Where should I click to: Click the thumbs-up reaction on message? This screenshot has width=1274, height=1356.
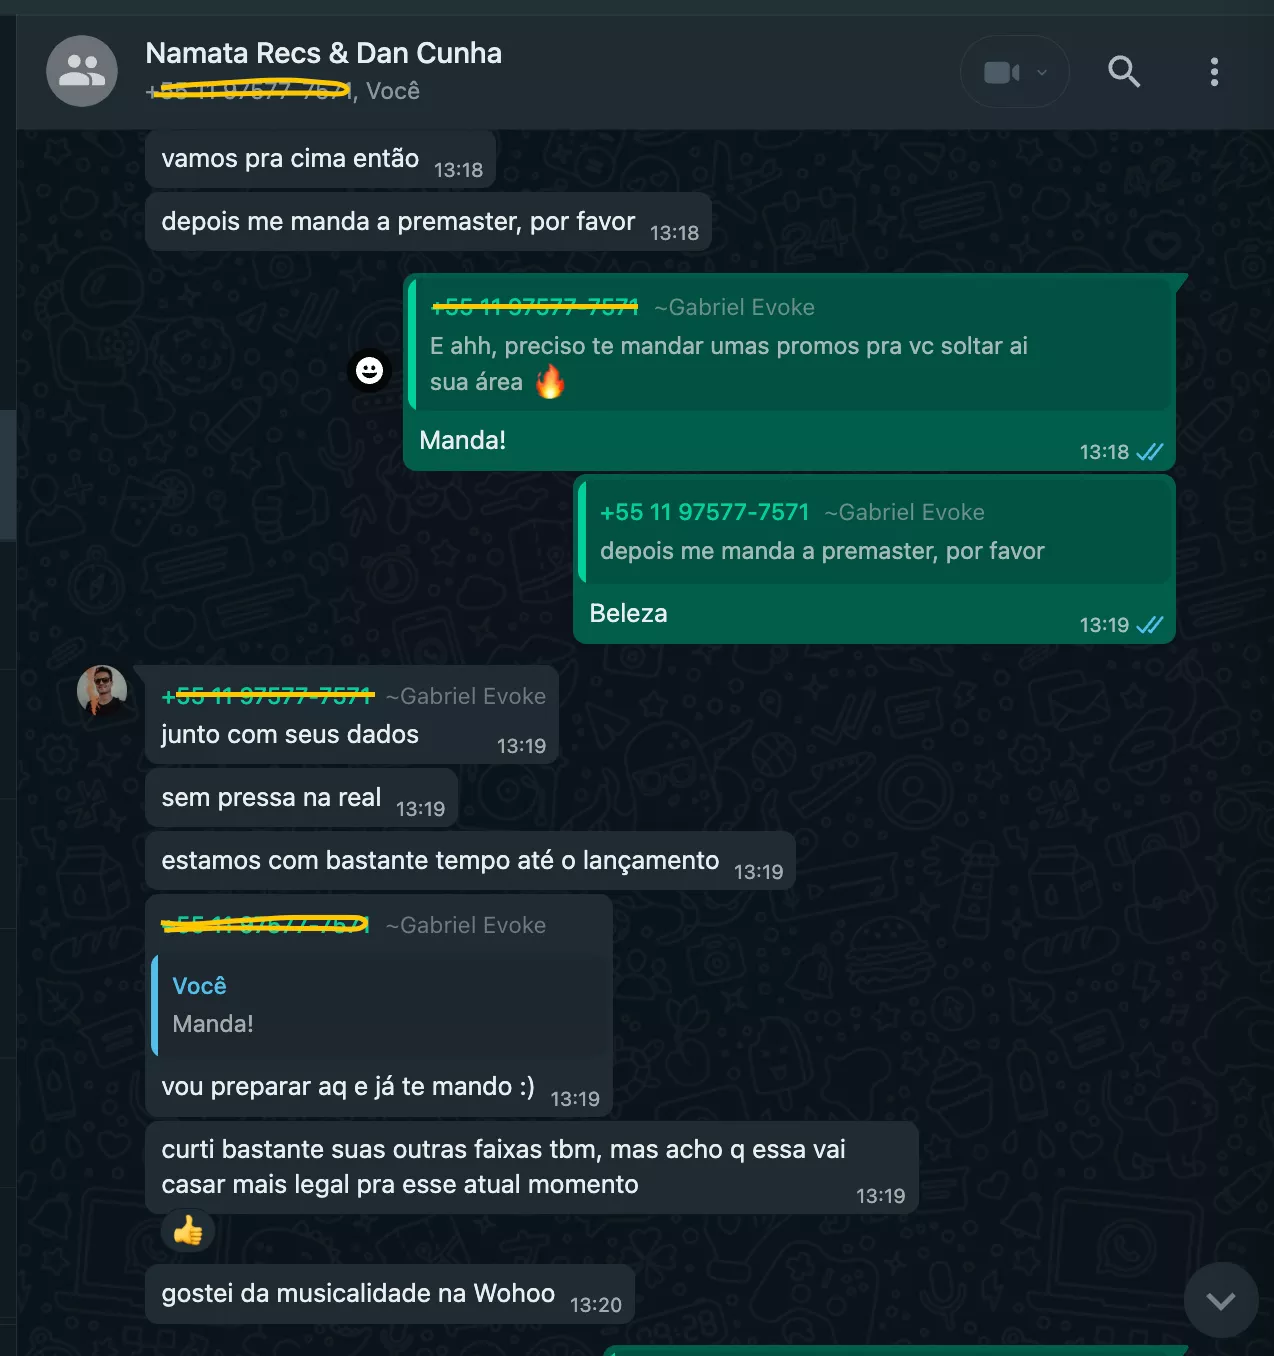point(188,1231)
